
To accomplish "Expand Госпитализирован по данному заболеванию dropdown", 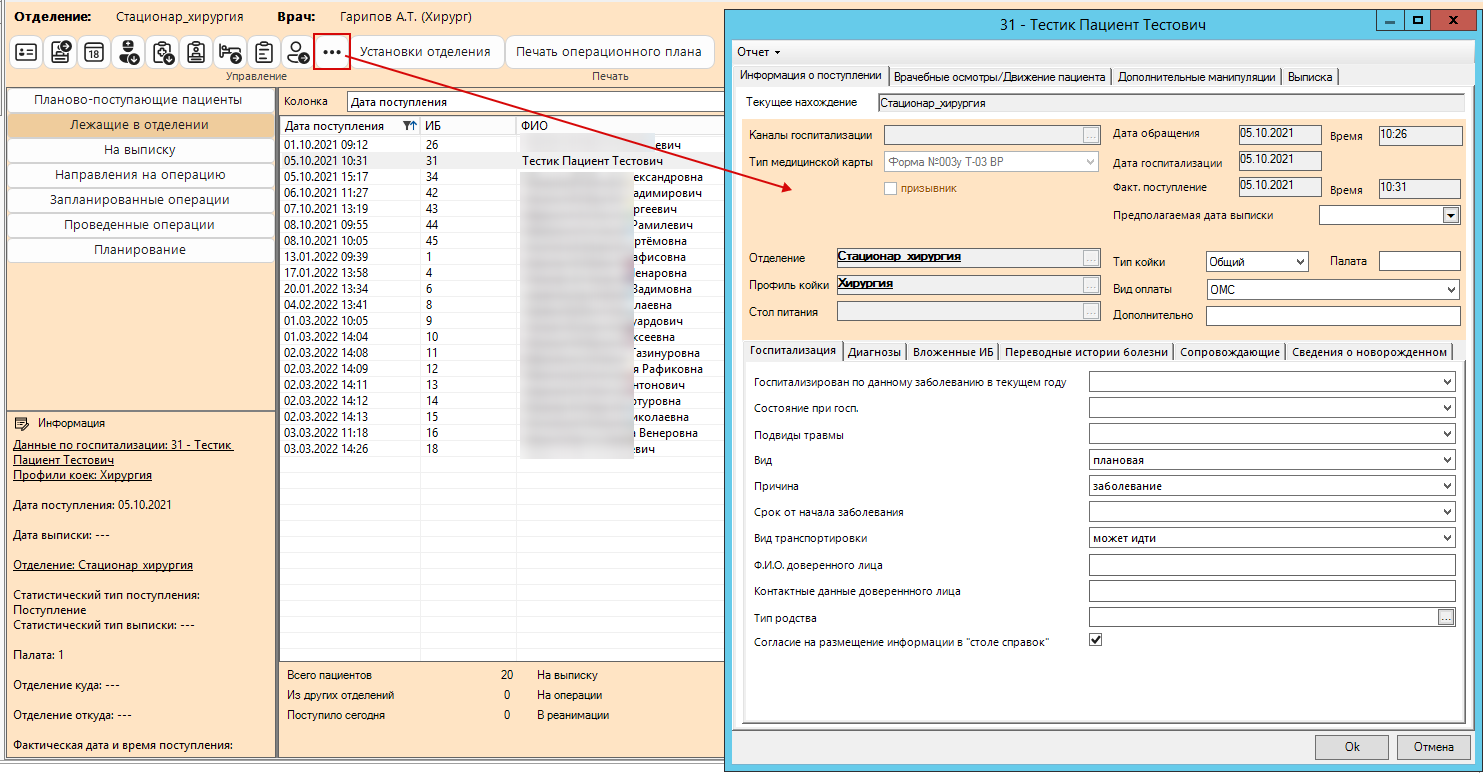I will point(1447,382).
